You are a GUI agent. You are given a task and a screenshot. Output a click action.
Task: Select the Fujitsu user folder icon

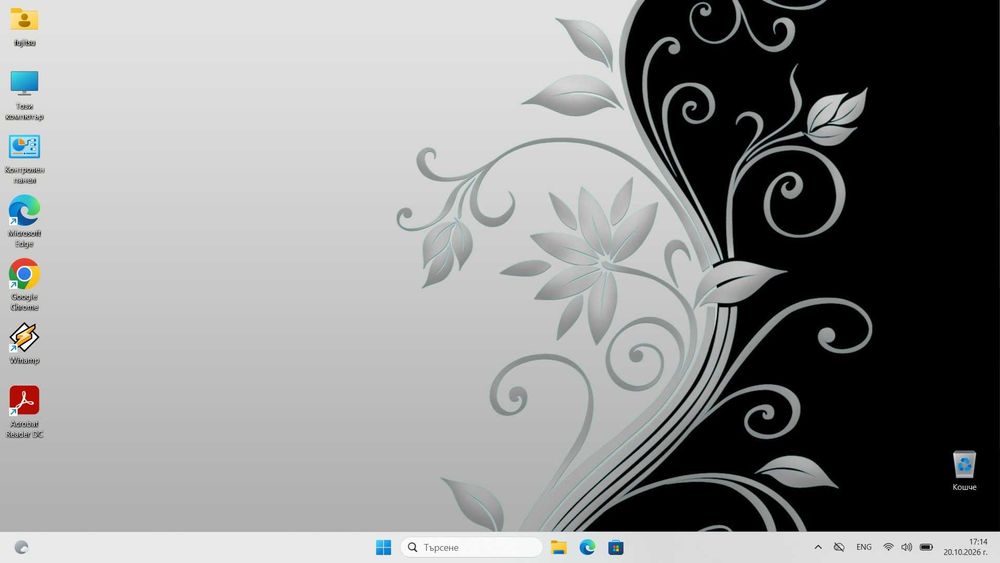(x=24, y=27)
